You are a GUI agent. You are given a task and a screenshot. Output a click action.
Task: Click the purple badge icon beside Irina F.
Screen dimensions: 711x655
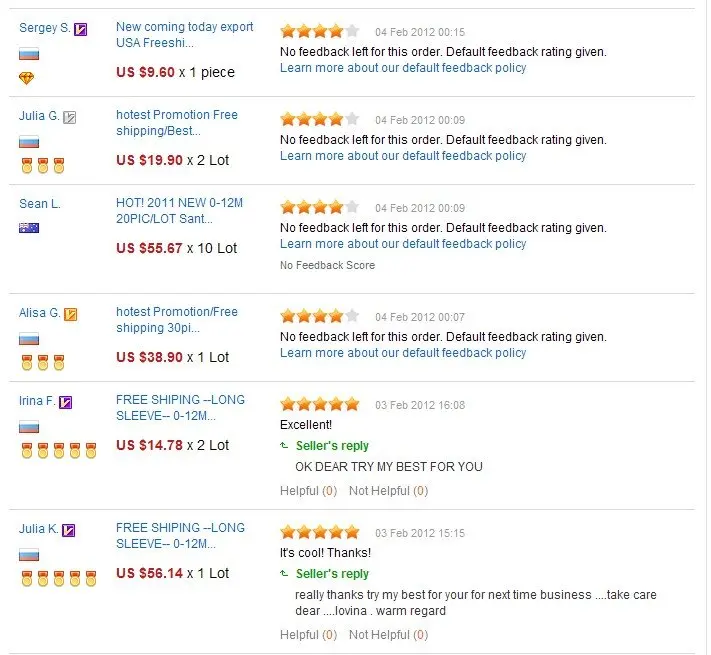[66, 402]
